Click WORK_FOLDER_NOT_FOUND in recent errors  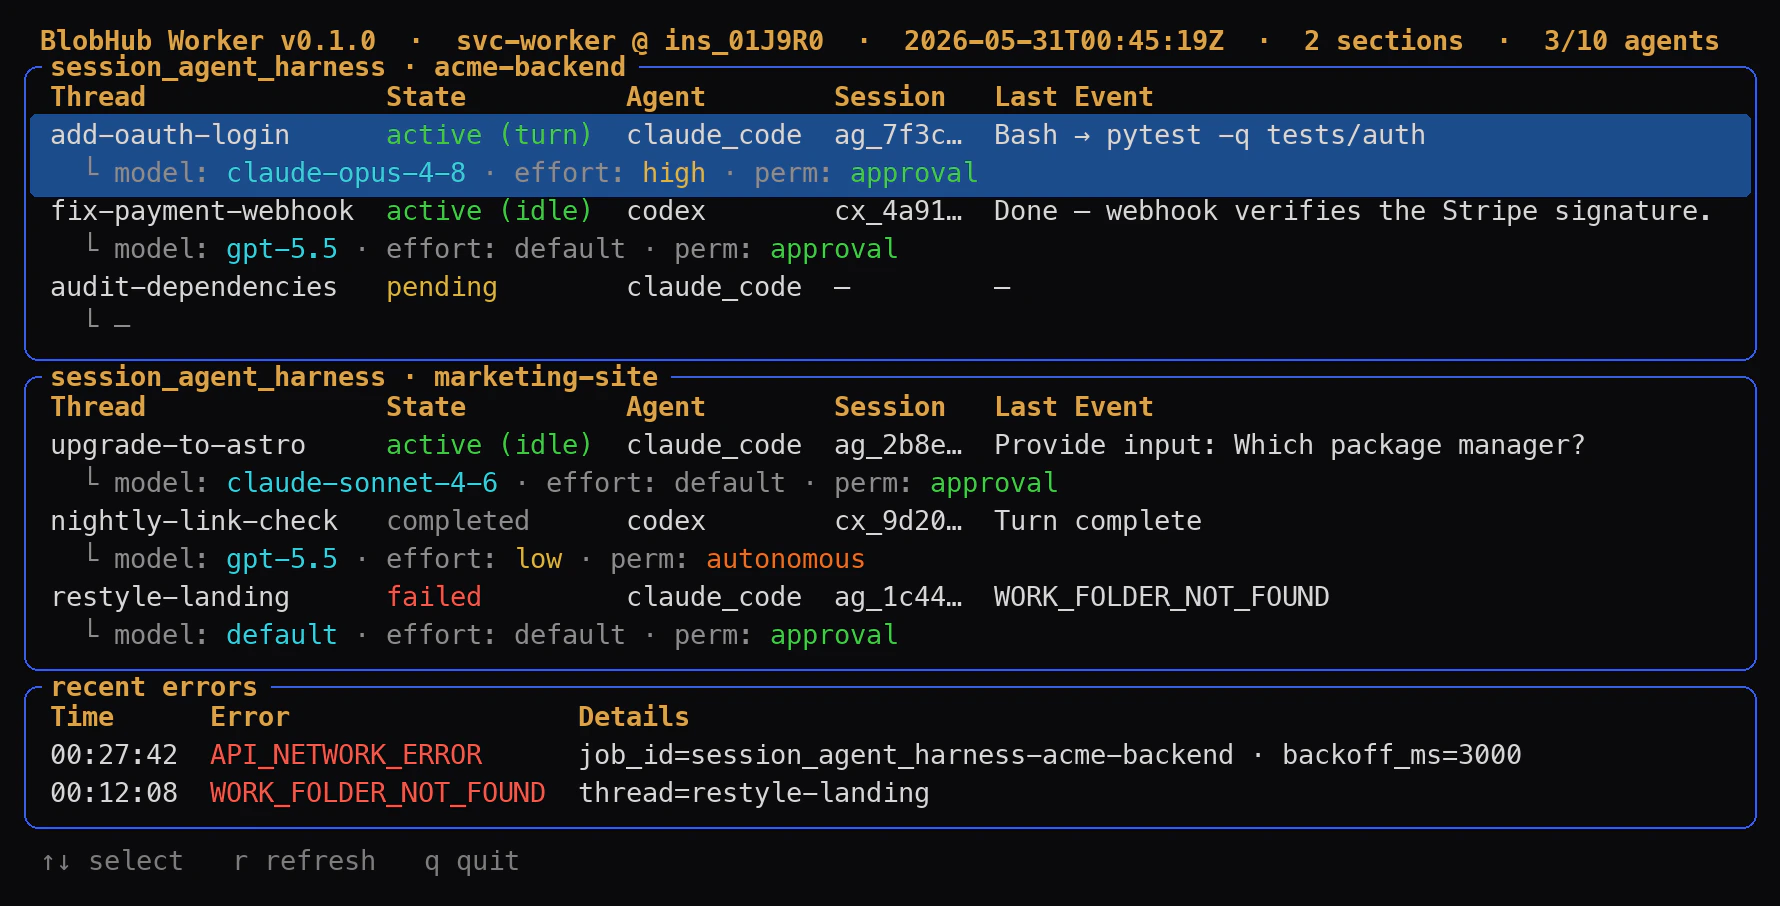(x=378, y=793)
